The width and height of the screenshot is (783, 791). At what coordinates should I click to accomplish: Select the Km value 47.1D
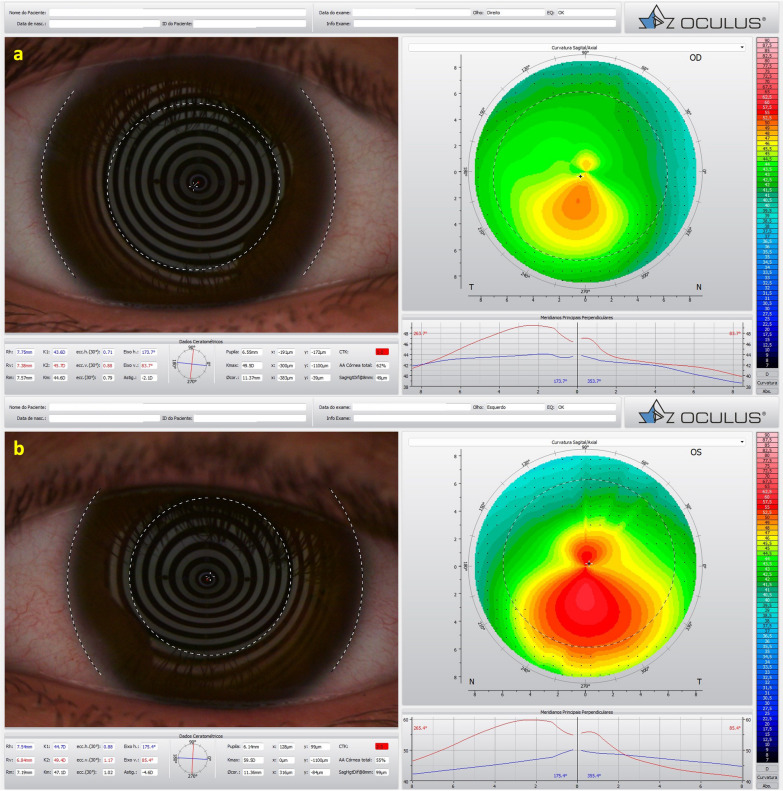pos(60,772)
